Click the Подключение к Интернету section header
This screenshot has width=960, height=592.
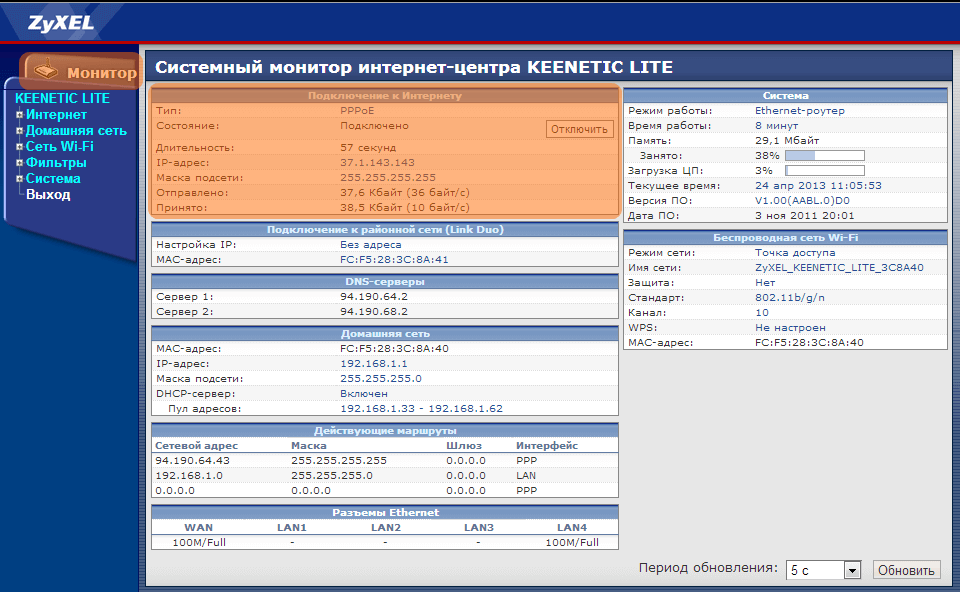pos(384,96)
